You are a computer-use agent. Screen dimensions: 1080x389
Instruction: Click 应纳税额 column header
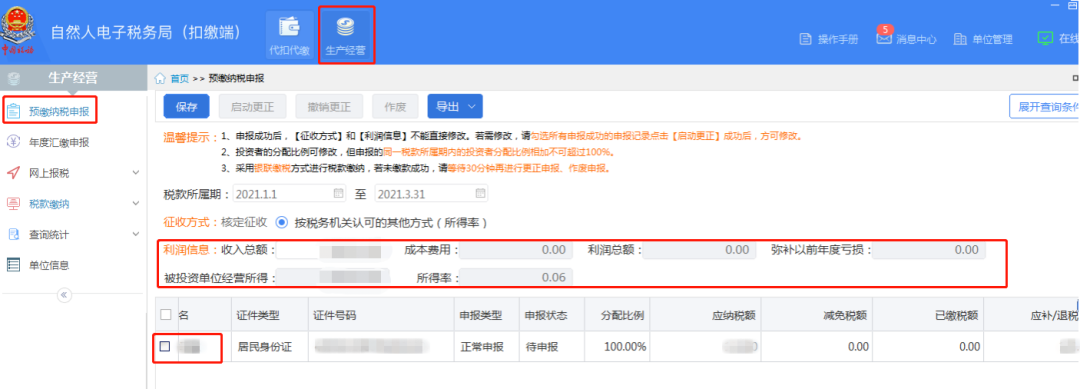coord(735,315)
